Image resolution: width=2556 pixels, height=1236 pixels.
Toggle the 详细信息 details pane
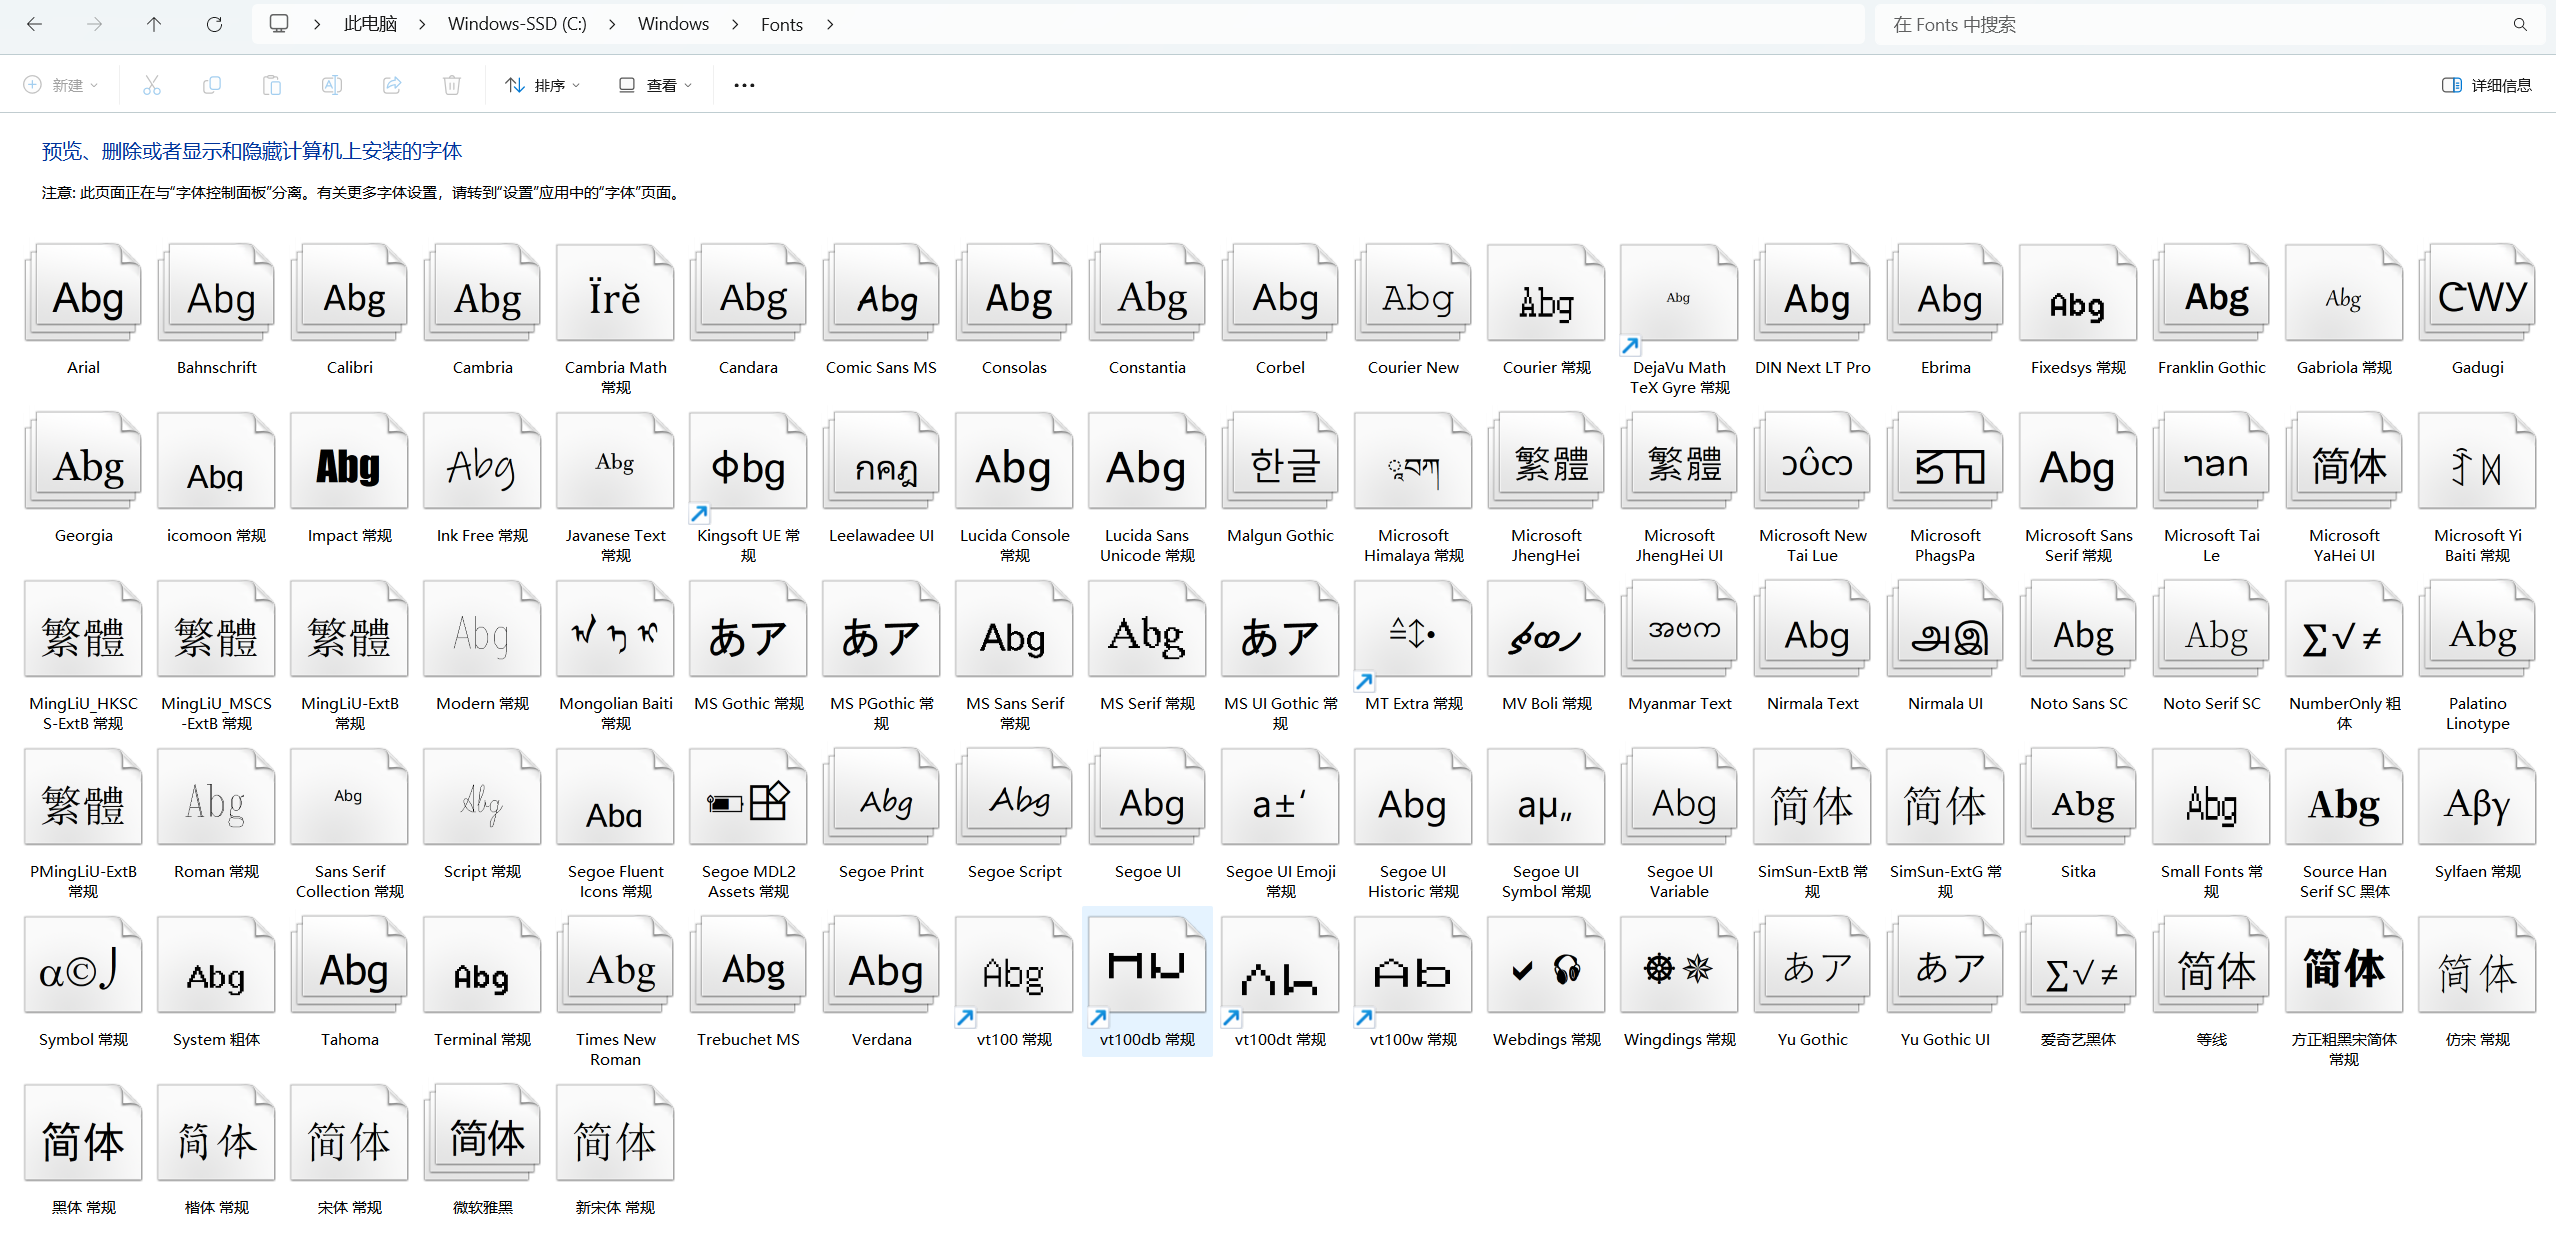click(x=2486, y=85)
